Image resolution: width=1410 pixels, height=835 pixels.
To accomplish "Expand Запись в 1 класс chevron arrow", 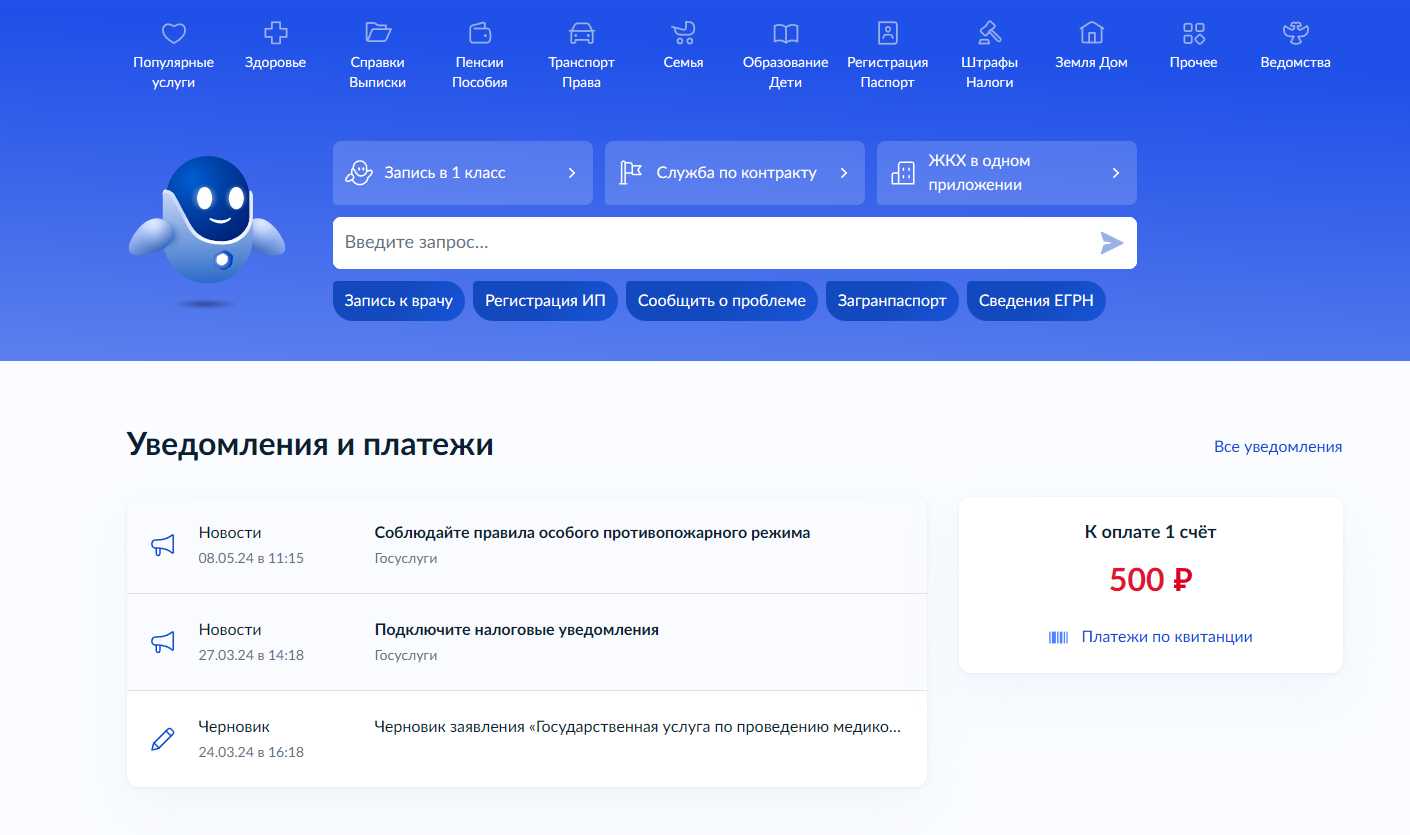I will pyautogui.click(x=572, y=173).
